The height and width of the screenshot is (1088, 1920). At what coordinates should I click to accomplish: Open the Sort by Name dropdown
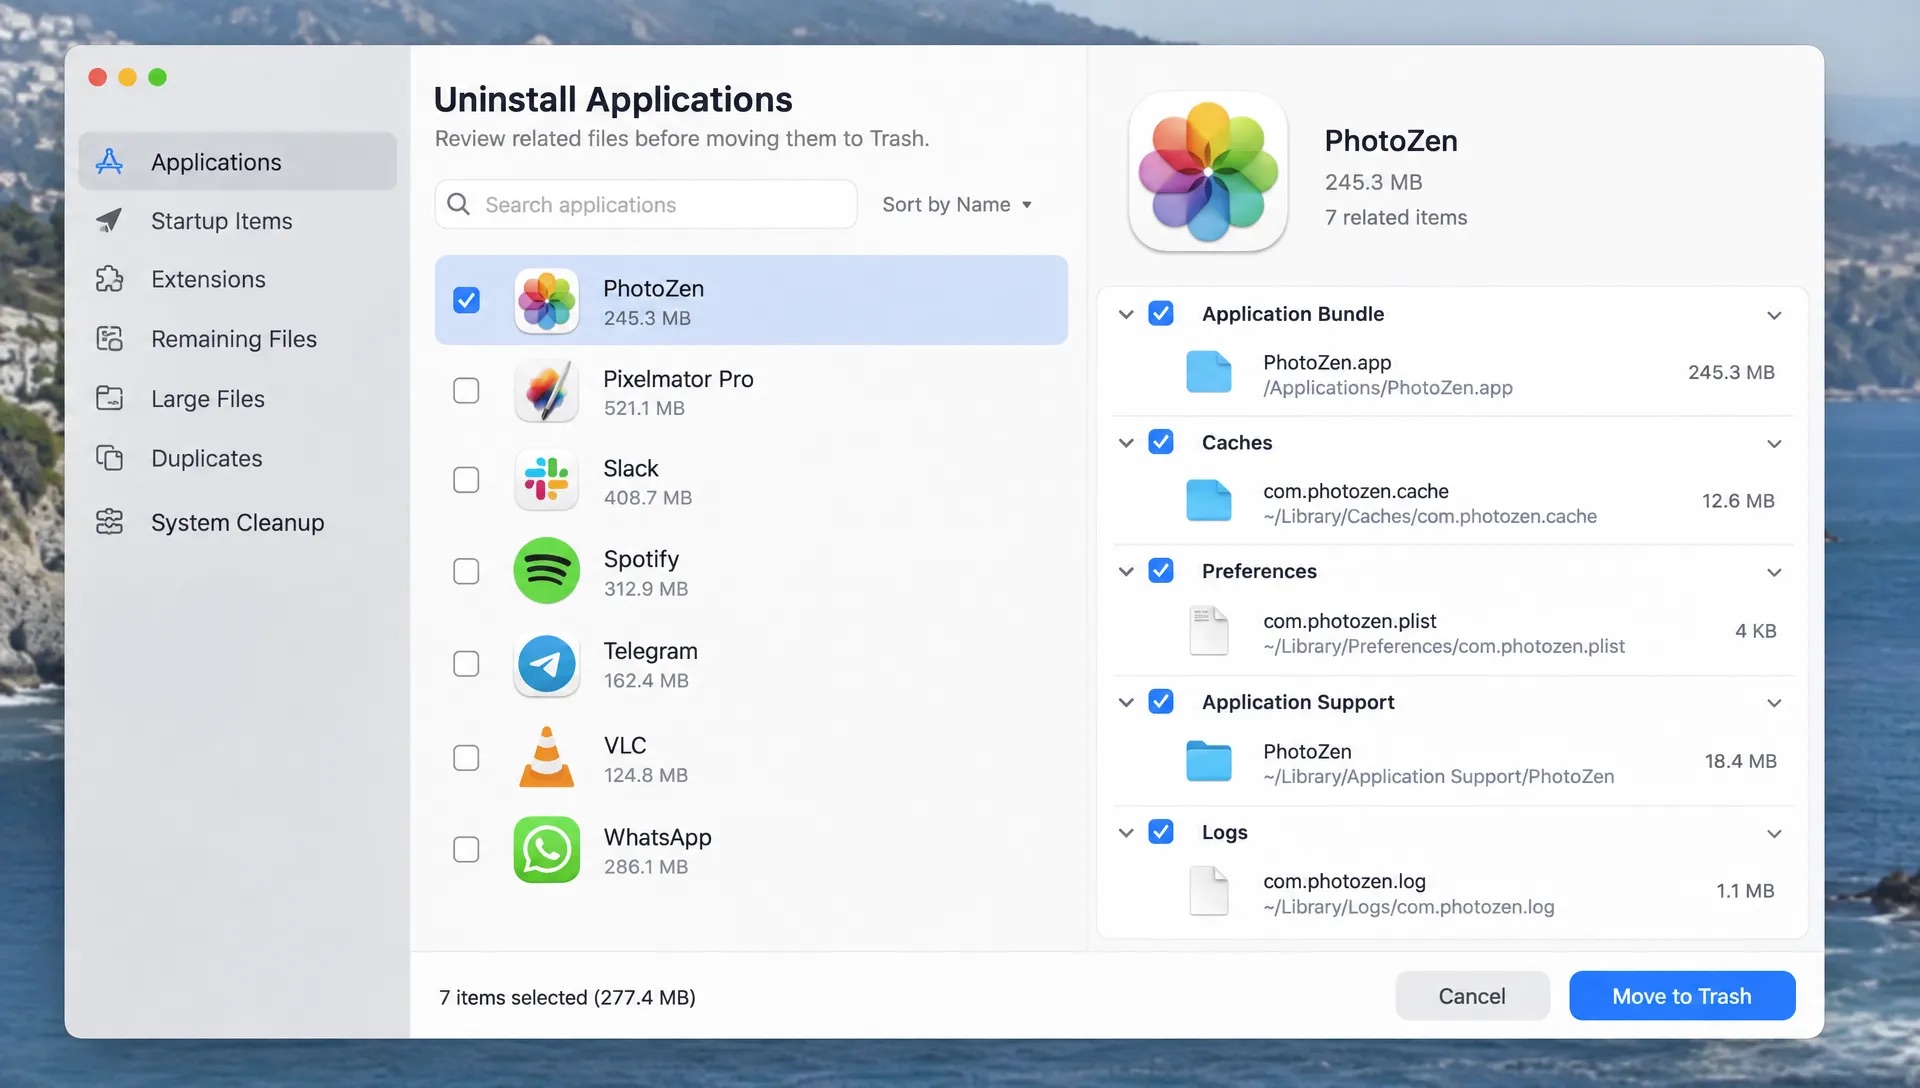(x=957, y=204)
